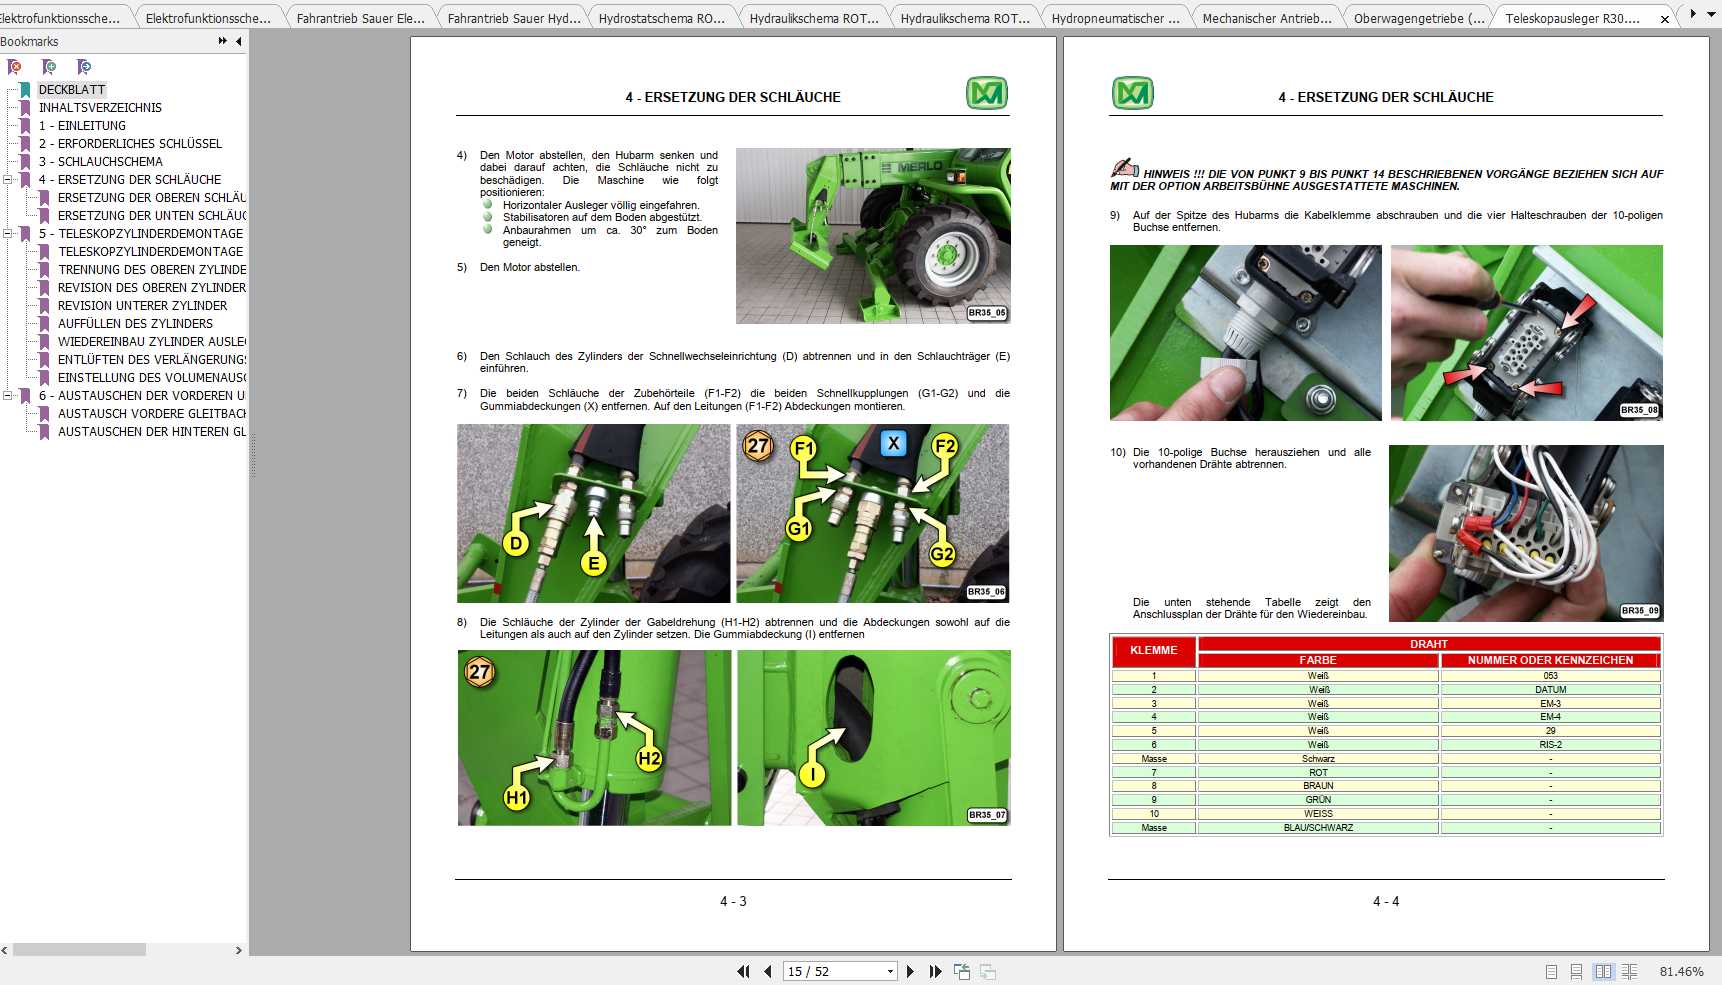Screen dimensions: 1722x985
Task: Click the bookmark icon beside 2 - ERFORDERLICHES SCHLÜSSEL
Action: (x=25, y=144)
